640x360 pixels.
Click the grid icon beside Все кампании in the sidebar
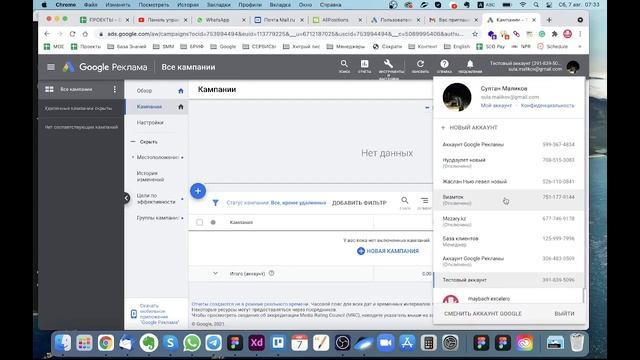click(49, 89)
